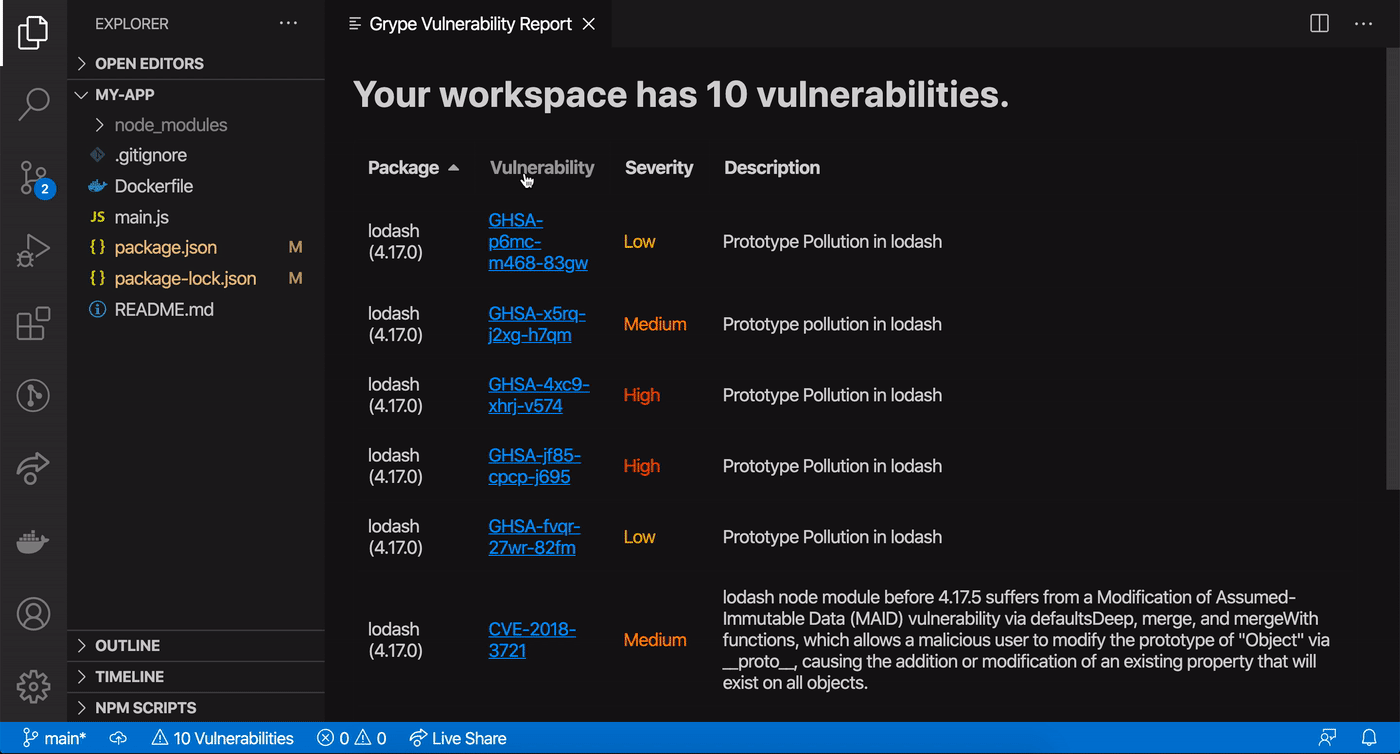Open the Docker view in activity bar
This screenshot has width=1400, height=754.
[x=33, y=542]
